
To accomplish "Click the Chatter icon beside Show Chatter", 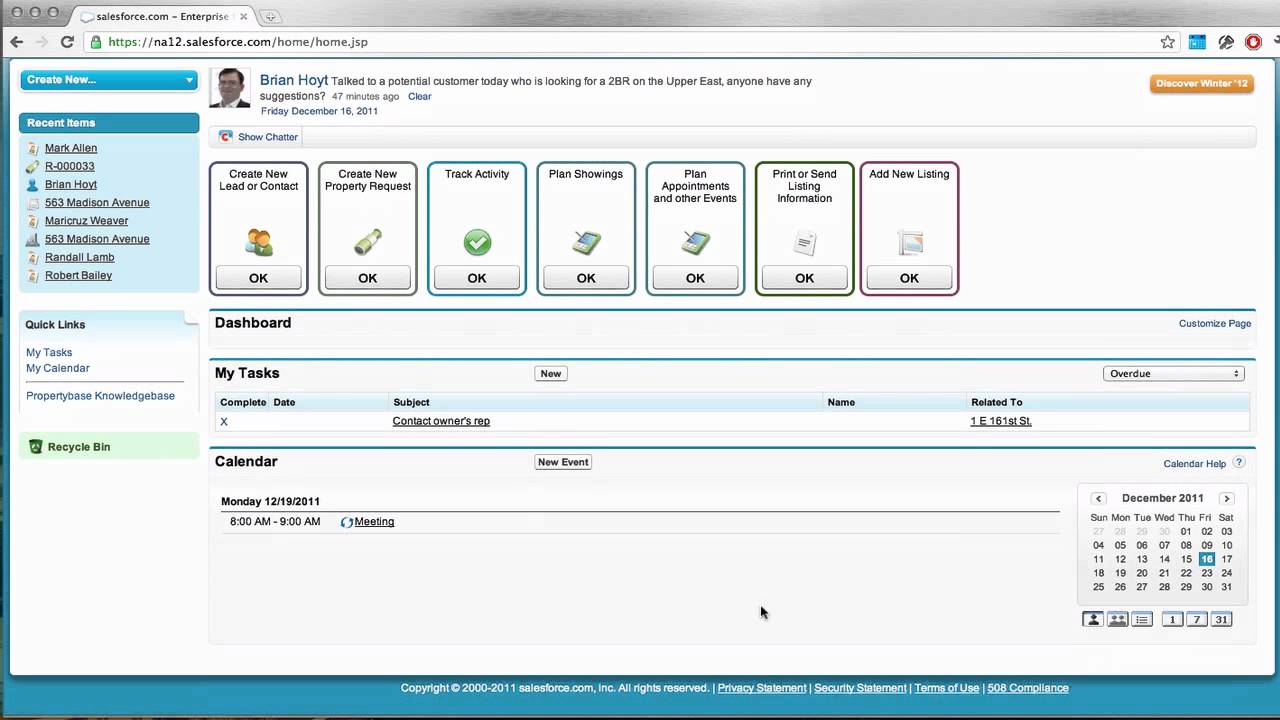I will 226,137.
